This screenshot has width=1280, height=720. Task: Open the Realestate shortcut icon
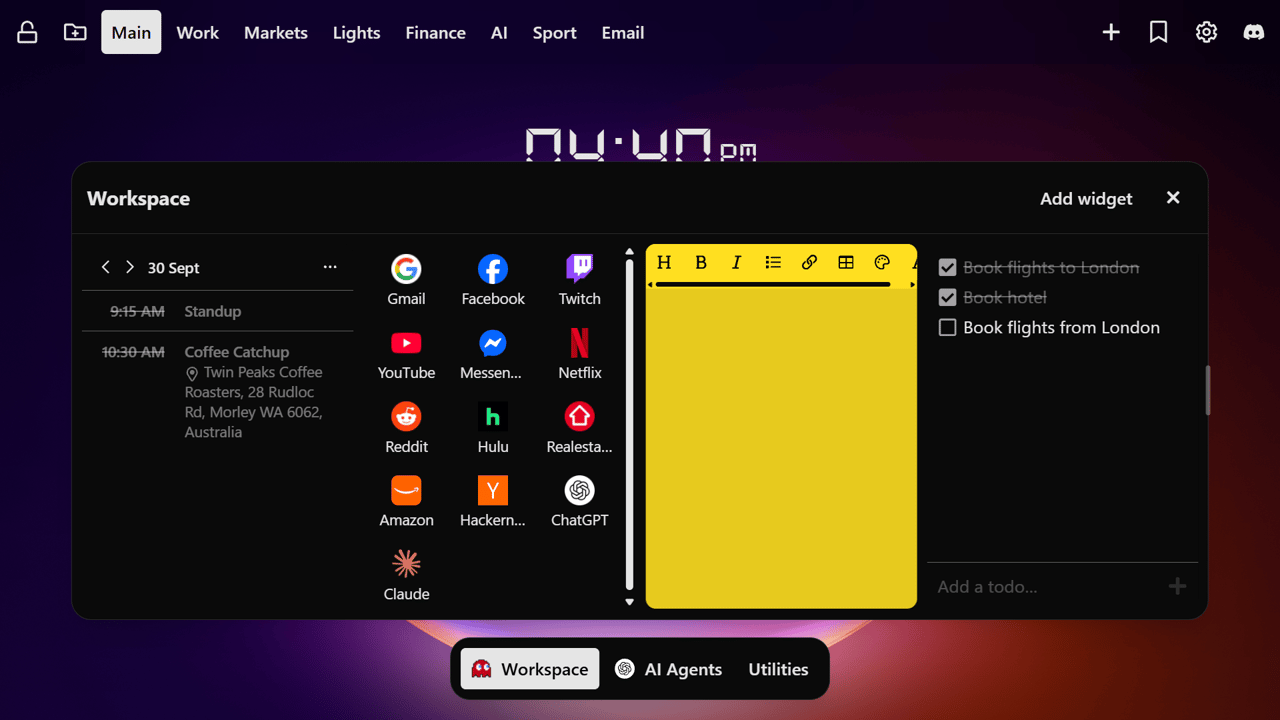tap(579, 416)
